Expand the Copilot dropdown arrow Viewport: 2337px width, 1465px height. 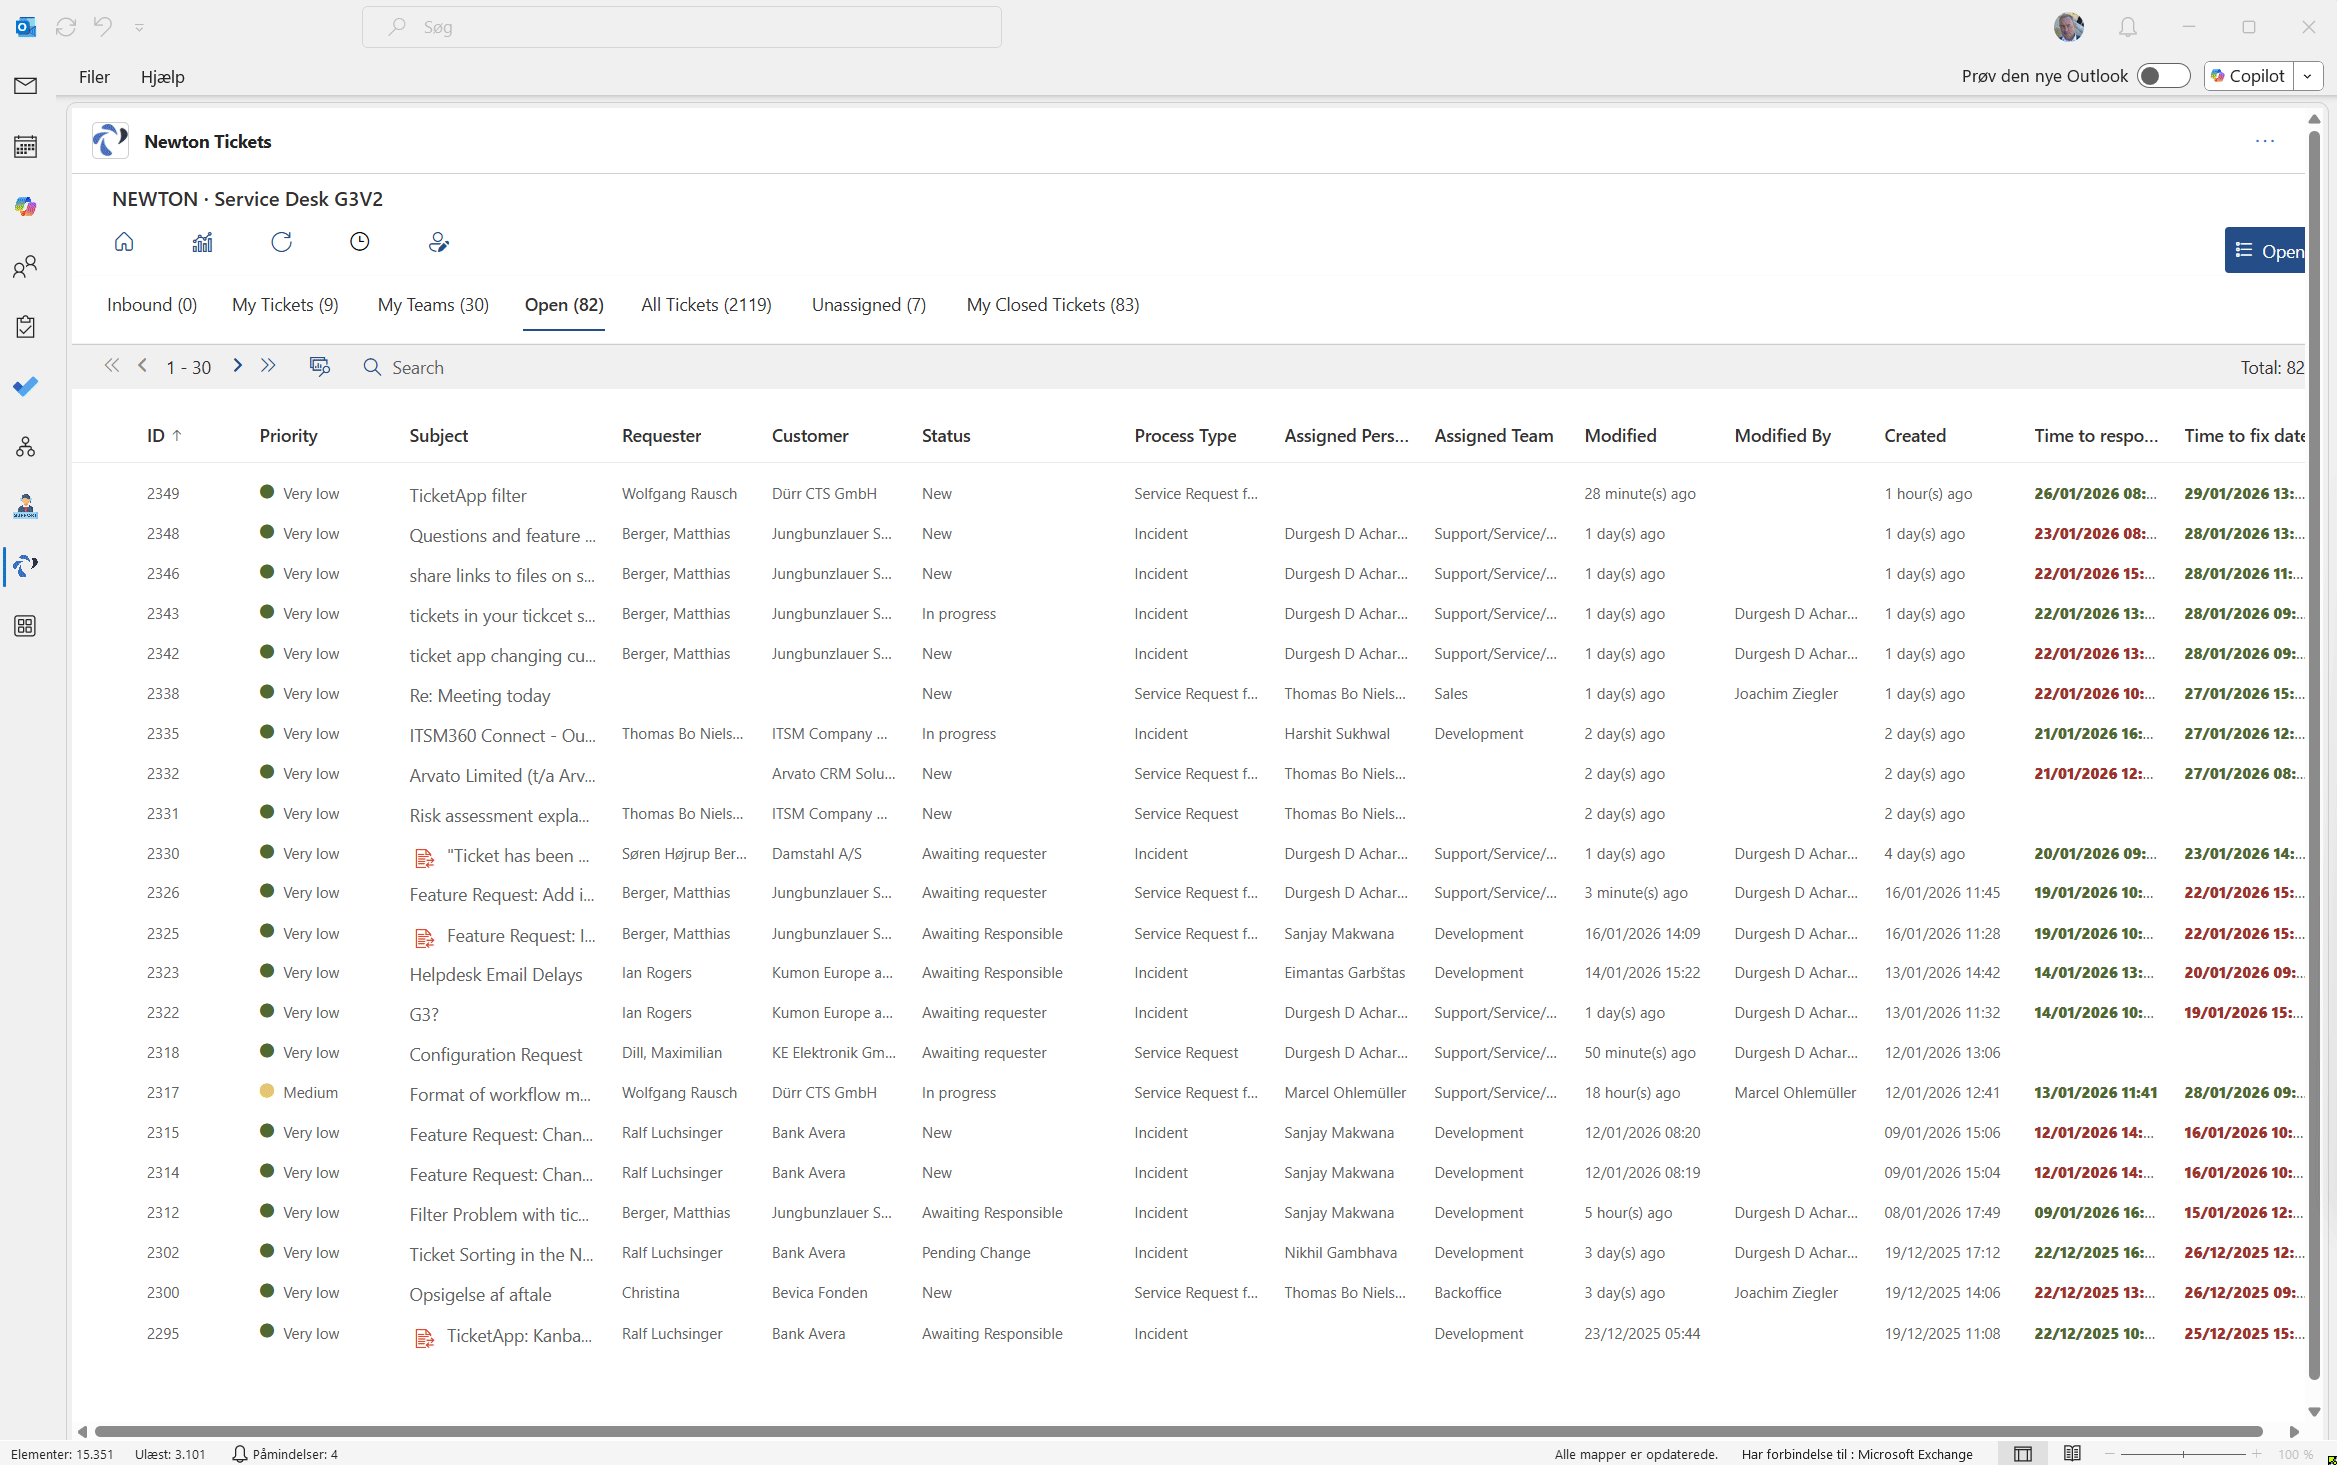tap(2308, 76)
